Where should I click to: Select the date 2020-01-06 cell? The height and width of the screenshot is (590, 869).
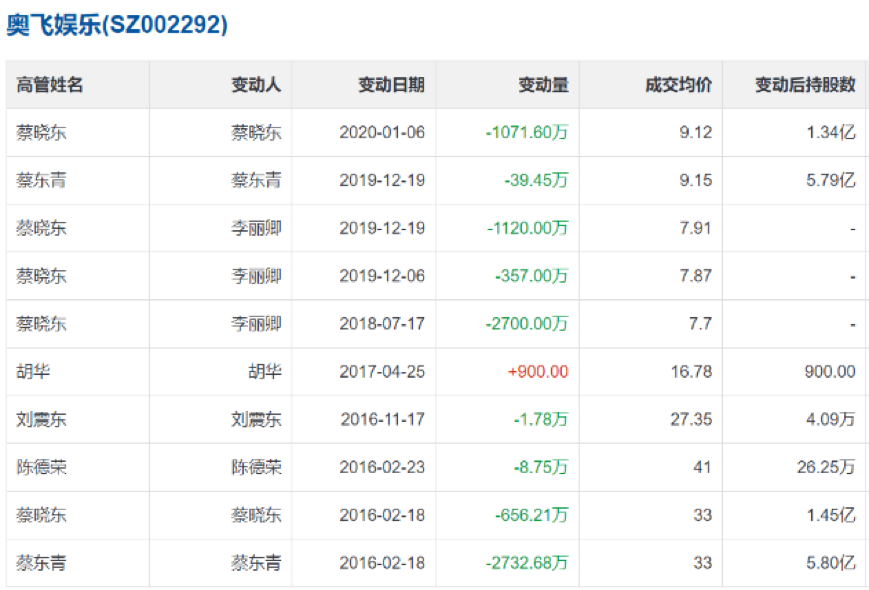382,132
